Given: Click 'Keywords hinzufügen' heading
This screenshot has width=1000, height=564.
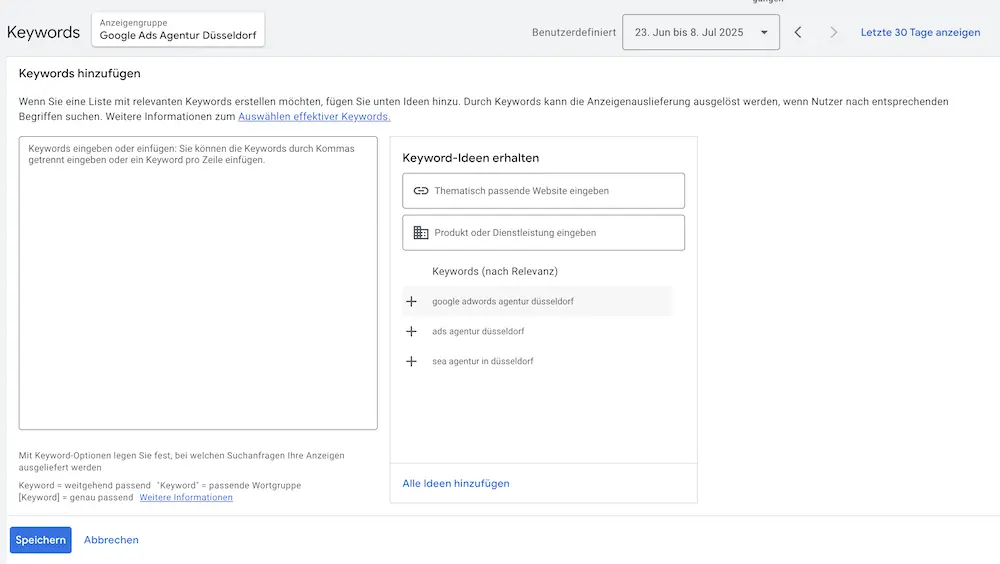Looking at the screenshot, I should 80,73.
